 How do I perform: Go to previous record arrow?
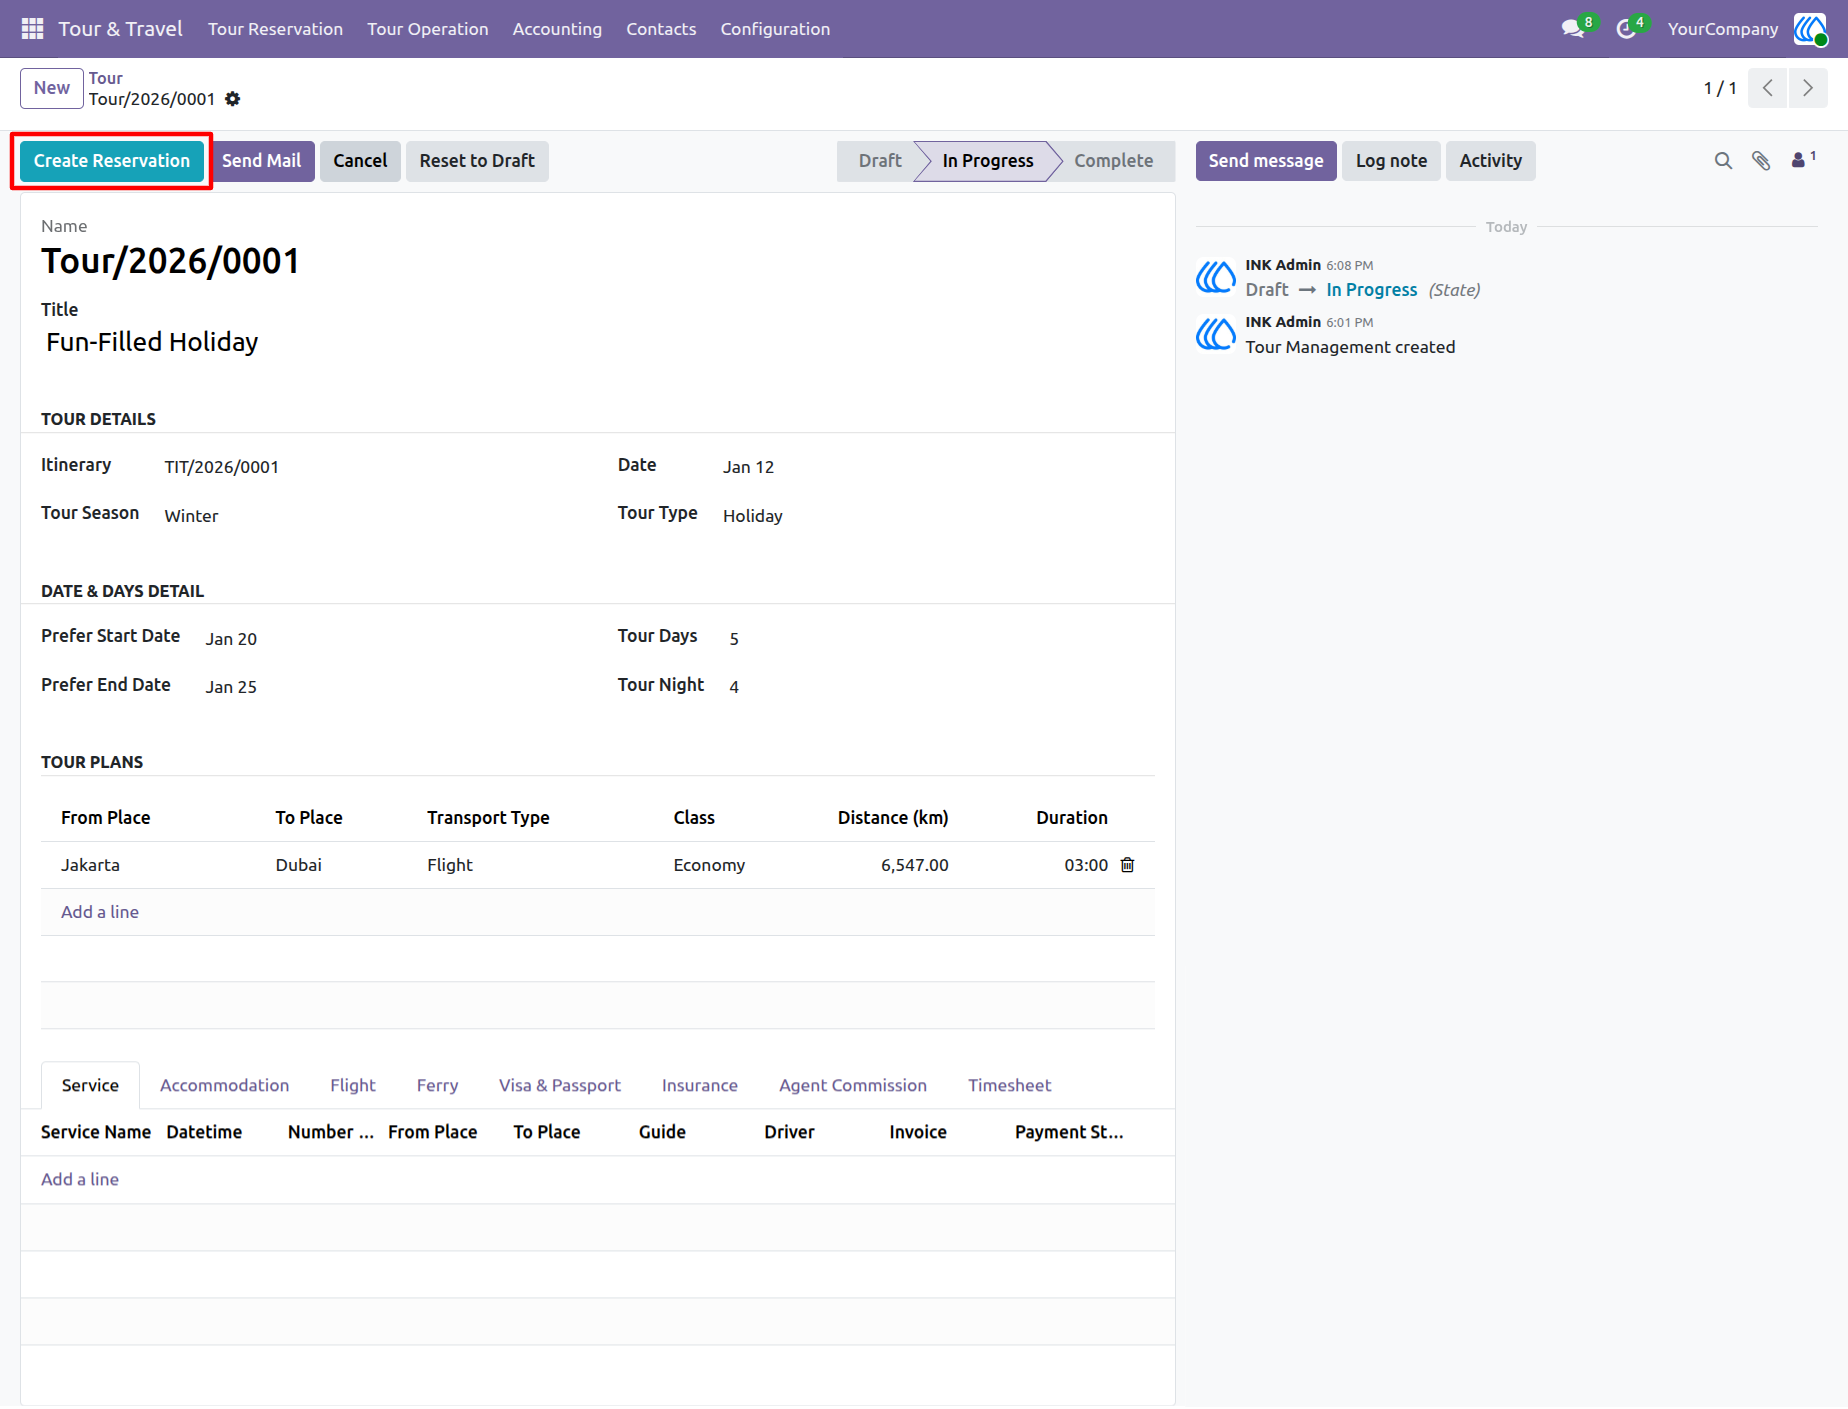(x=1768, y=88)
